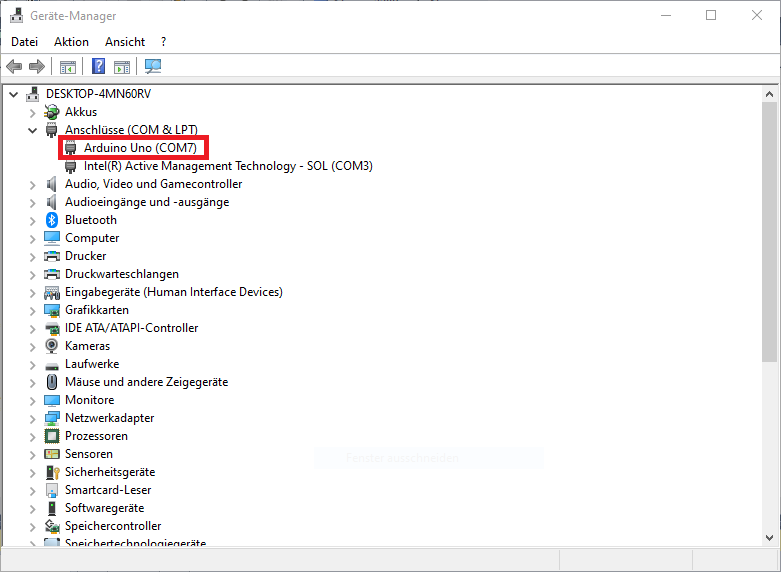Collapse the DESKTOP-4MN60RV root node
Screen dimensions: 781x572
coord(13,94)
